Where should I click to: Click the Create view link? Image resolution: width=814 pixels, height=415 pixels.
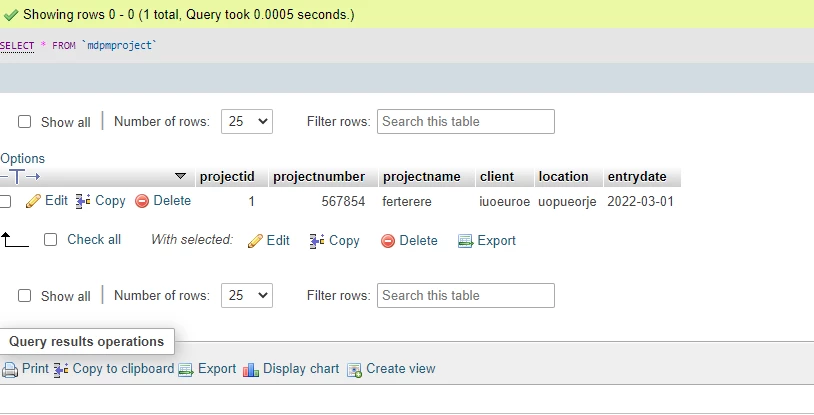(400, 369)
